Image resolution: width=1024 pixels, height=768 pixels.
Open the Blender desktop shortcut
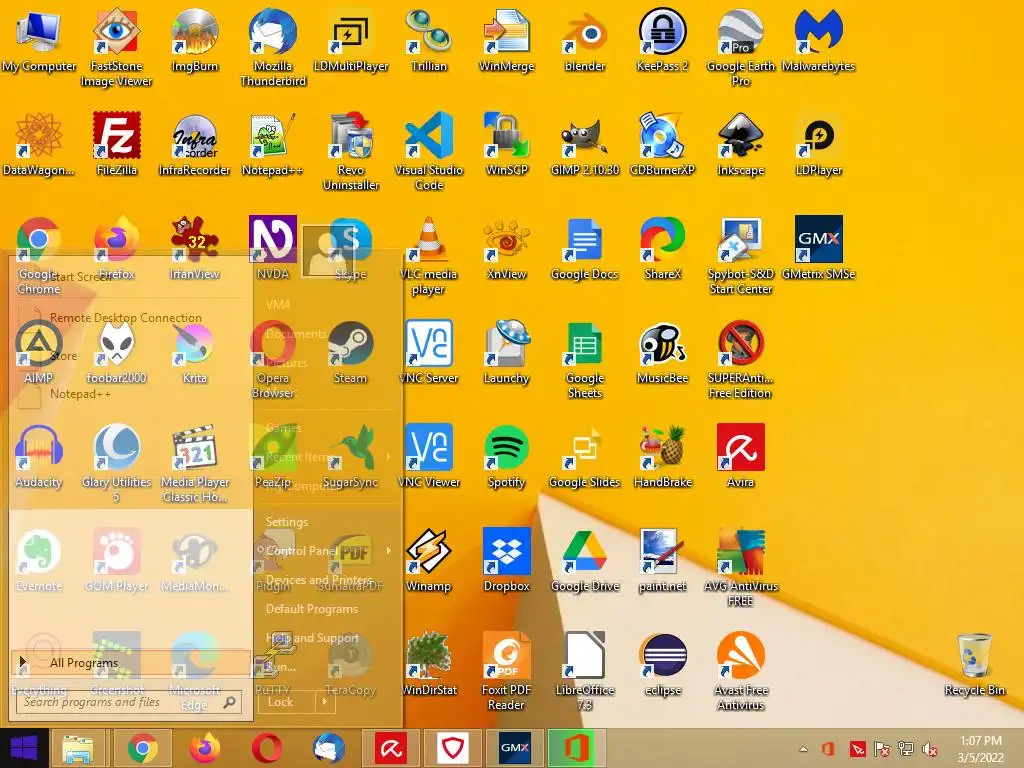584,40
